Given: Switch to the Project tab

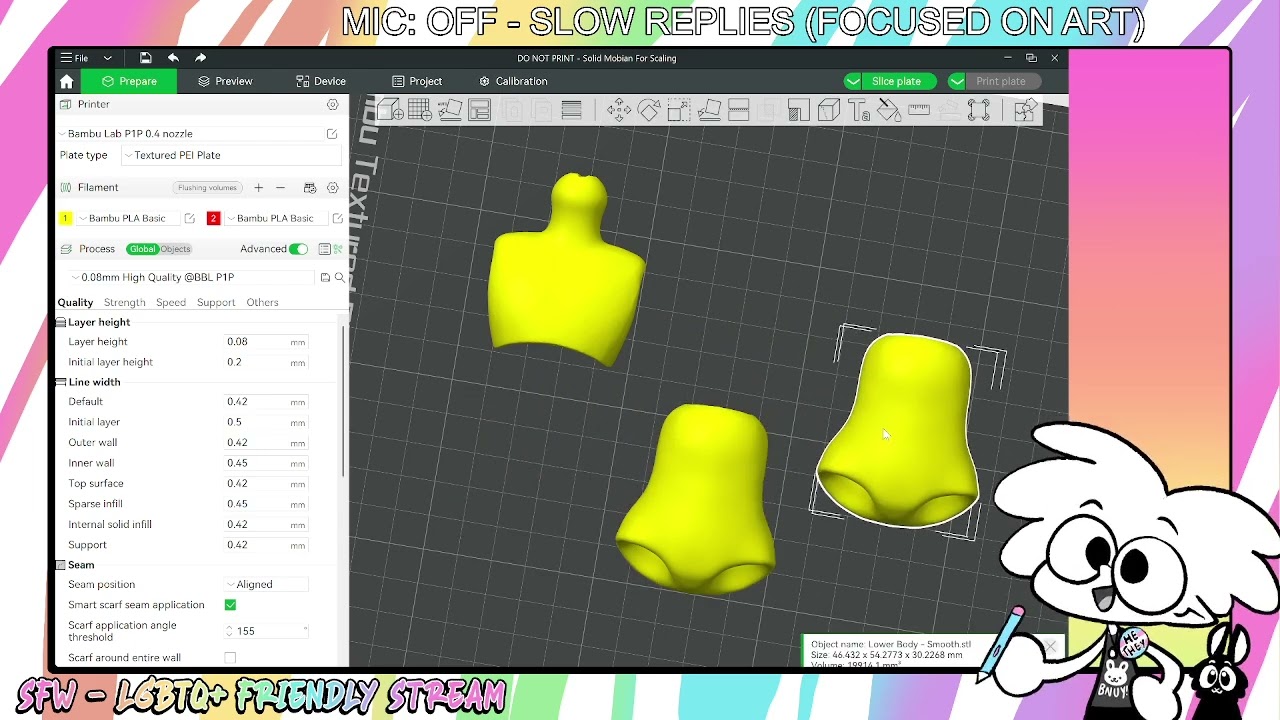Looking at the screenshot, I should (x=417, y=81).
